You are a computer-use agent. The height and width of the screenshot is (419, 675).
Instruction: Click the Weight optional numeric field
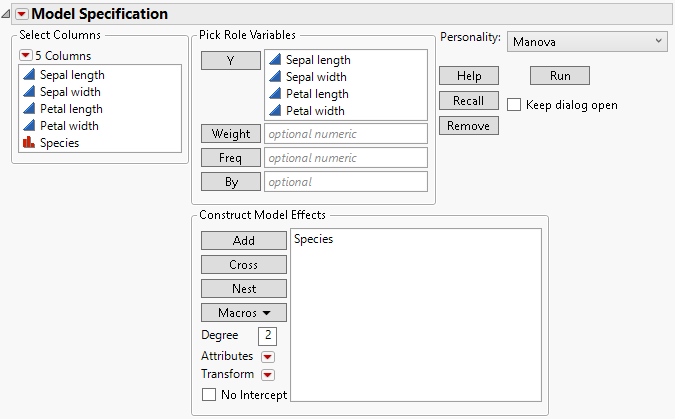pyautogui.click(x=345, y=134)
